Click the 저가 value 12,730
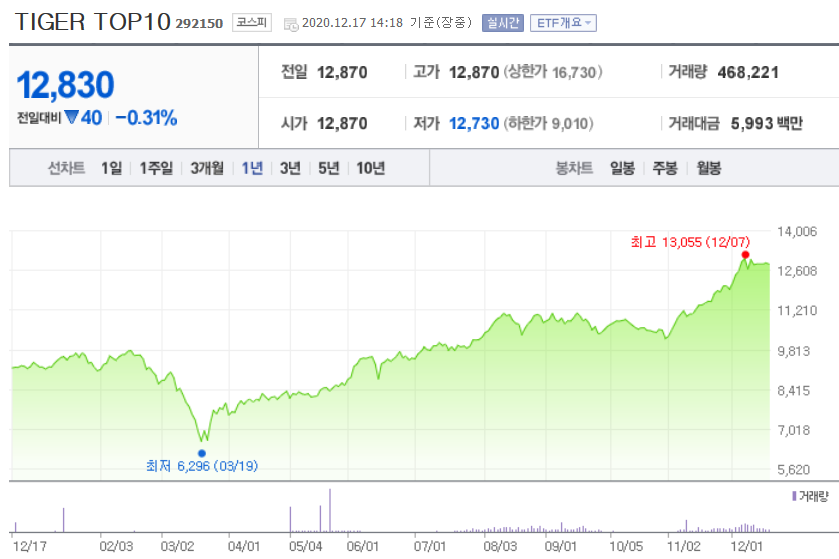Image resolution: width=839 pixels, height=559 pixels. point(474,124)
